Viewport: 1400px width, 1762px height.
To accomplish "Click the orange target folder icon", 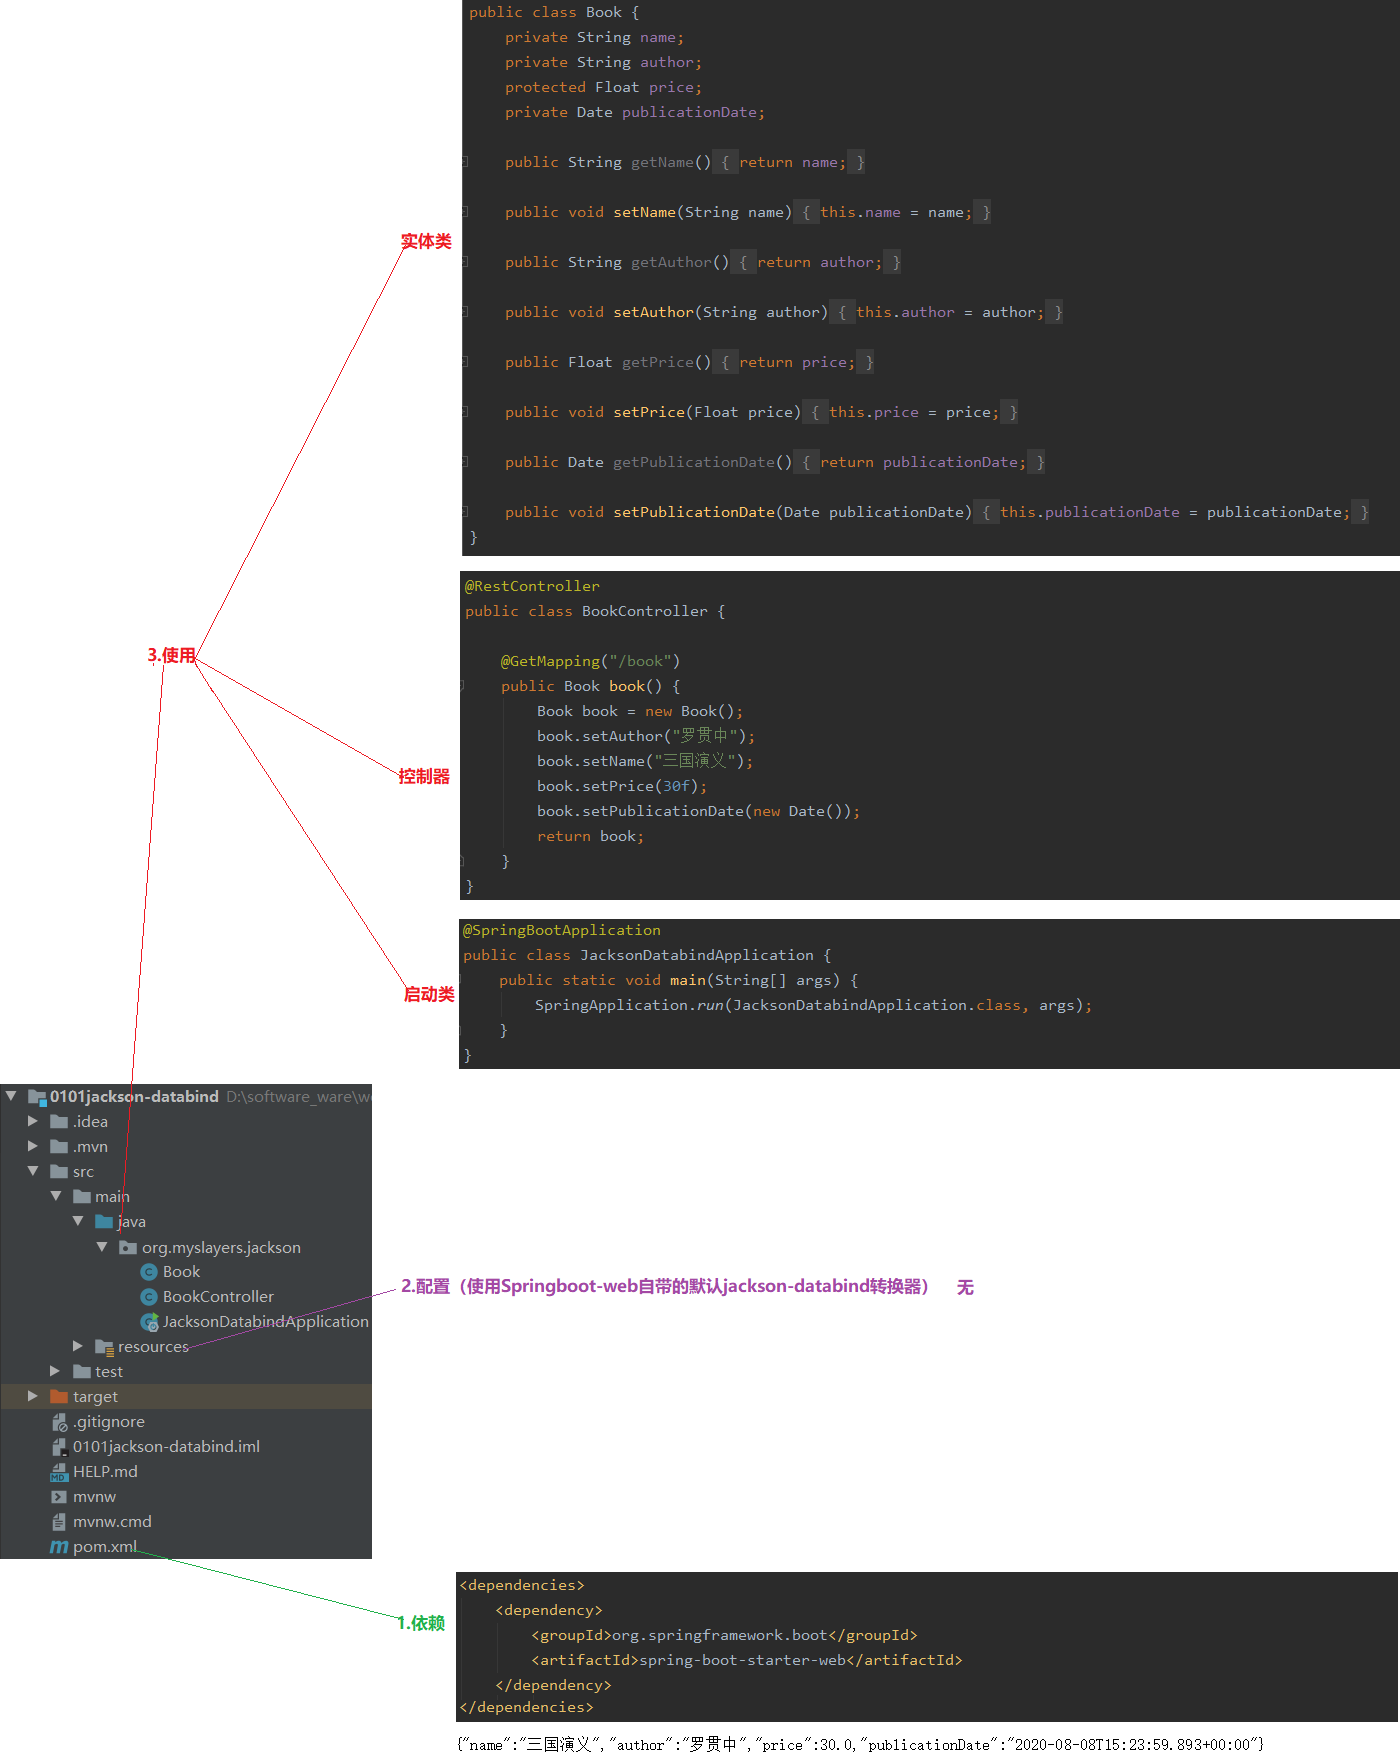I will 59,1397.
